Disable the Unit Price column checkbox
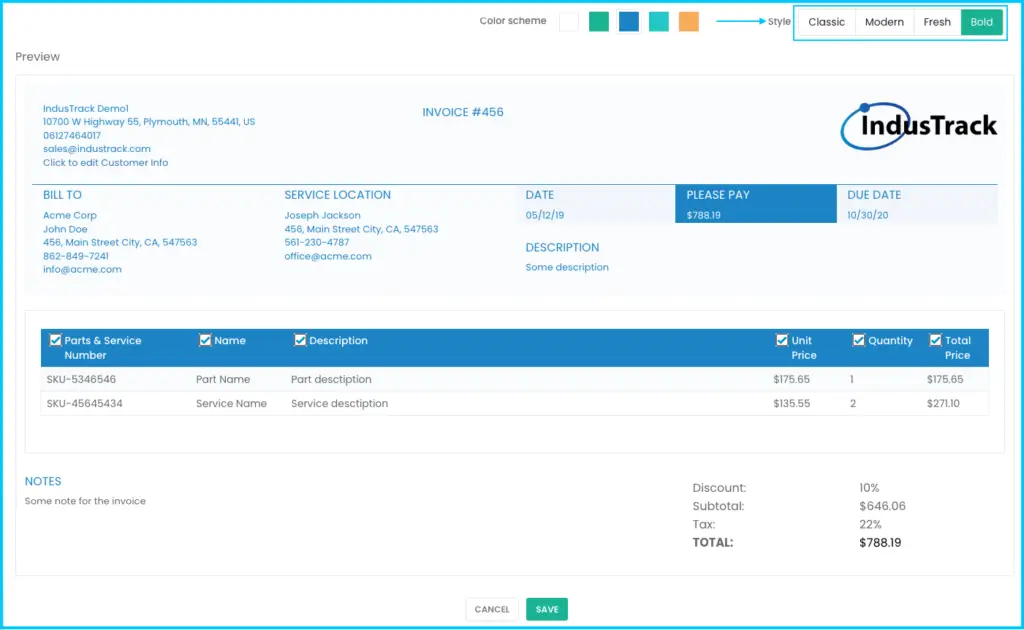This screenshot has width=1024, height=630. tap(782, 340)
